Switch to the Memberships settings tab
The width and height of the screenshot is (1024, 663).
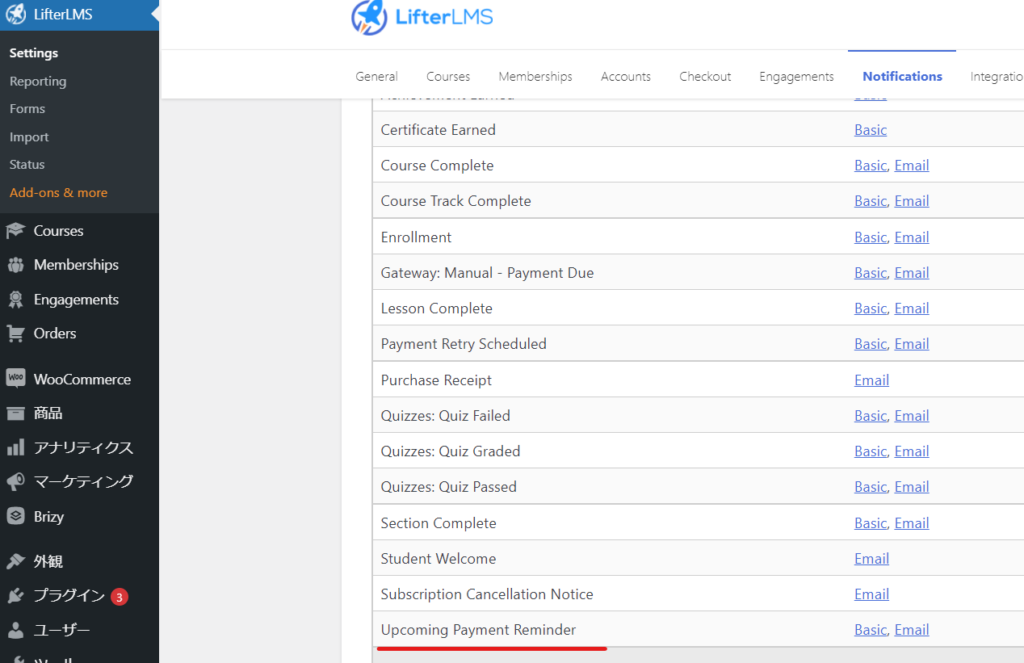[x=536, y=76]
